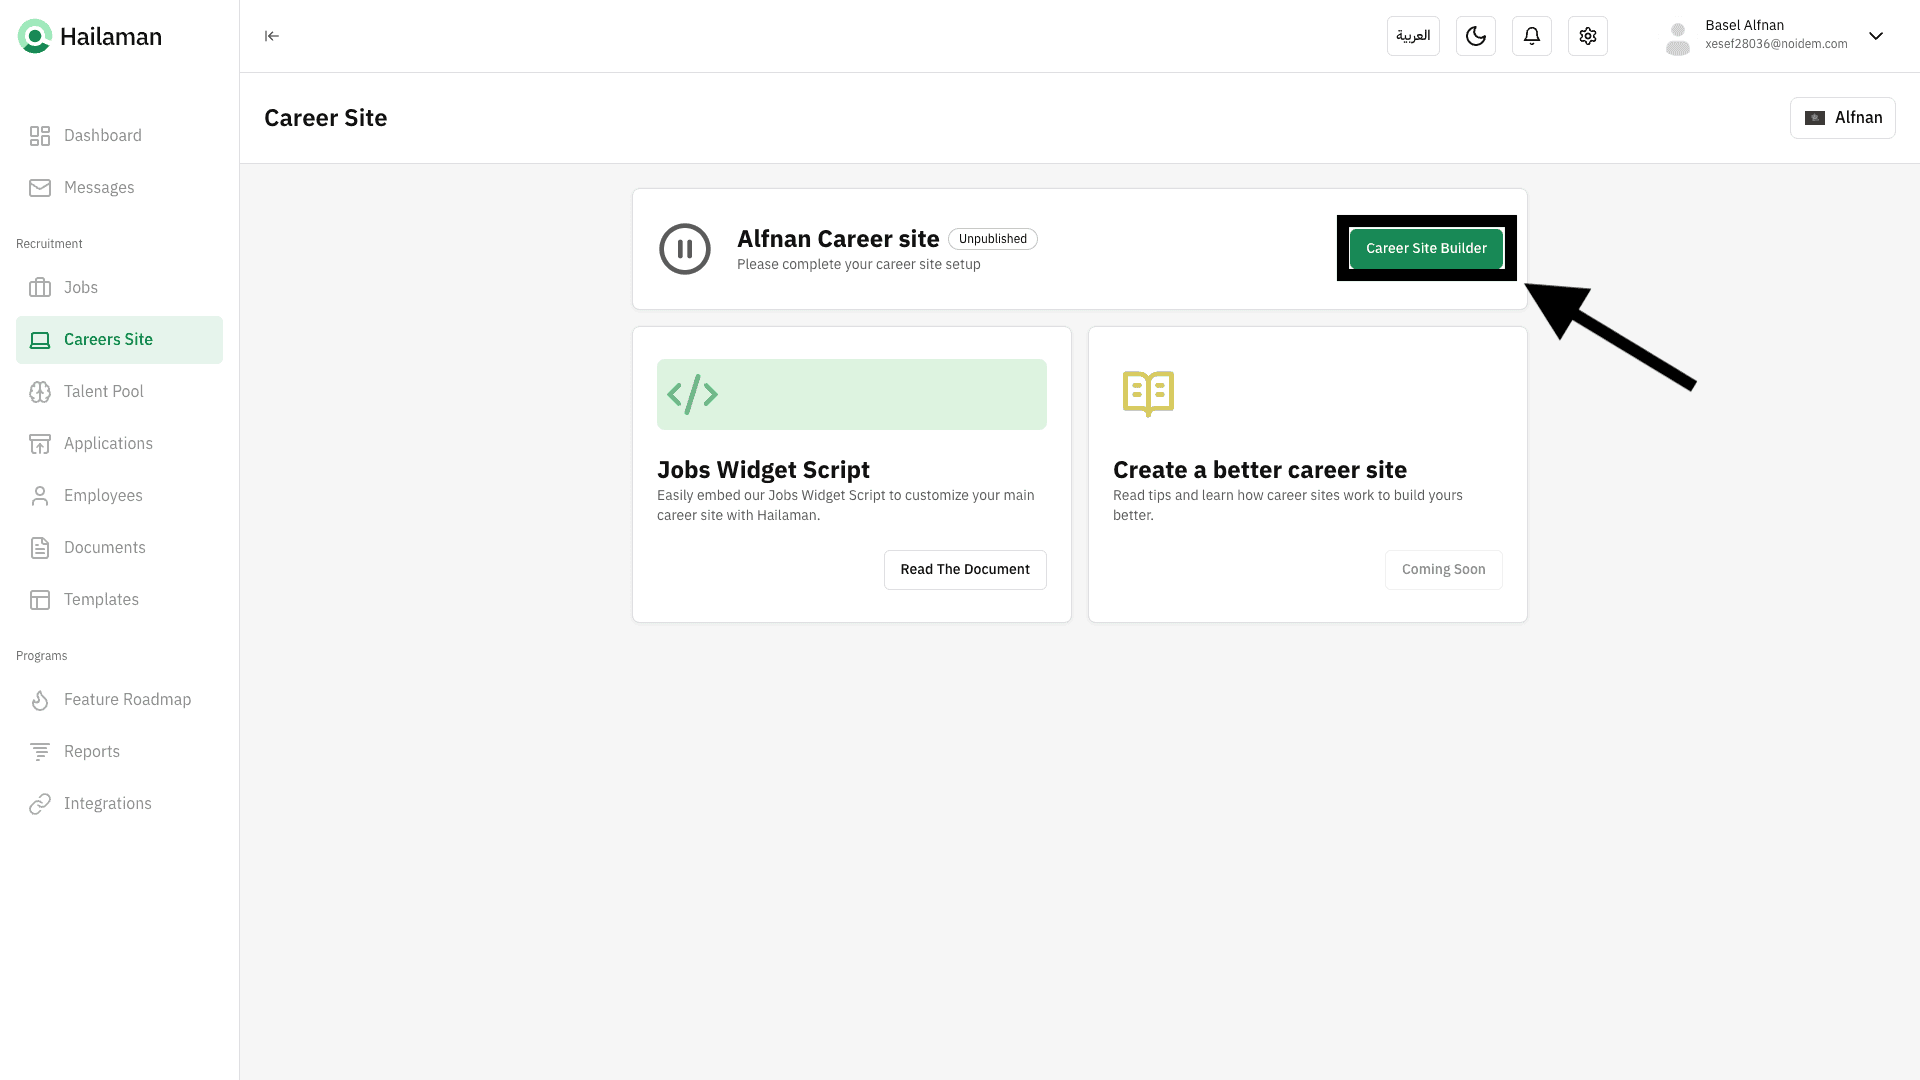The height and width of the screenshot is (1080, 1920).
Task: Click Read The Document button
Action: coord(964,570)
